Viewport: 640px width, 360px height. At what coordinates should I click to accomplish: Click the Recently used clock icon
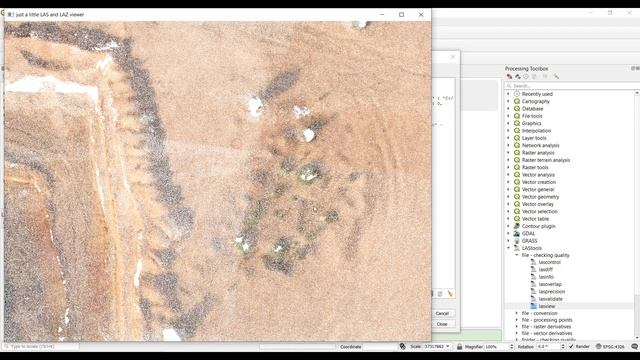(x=517, y=94)
